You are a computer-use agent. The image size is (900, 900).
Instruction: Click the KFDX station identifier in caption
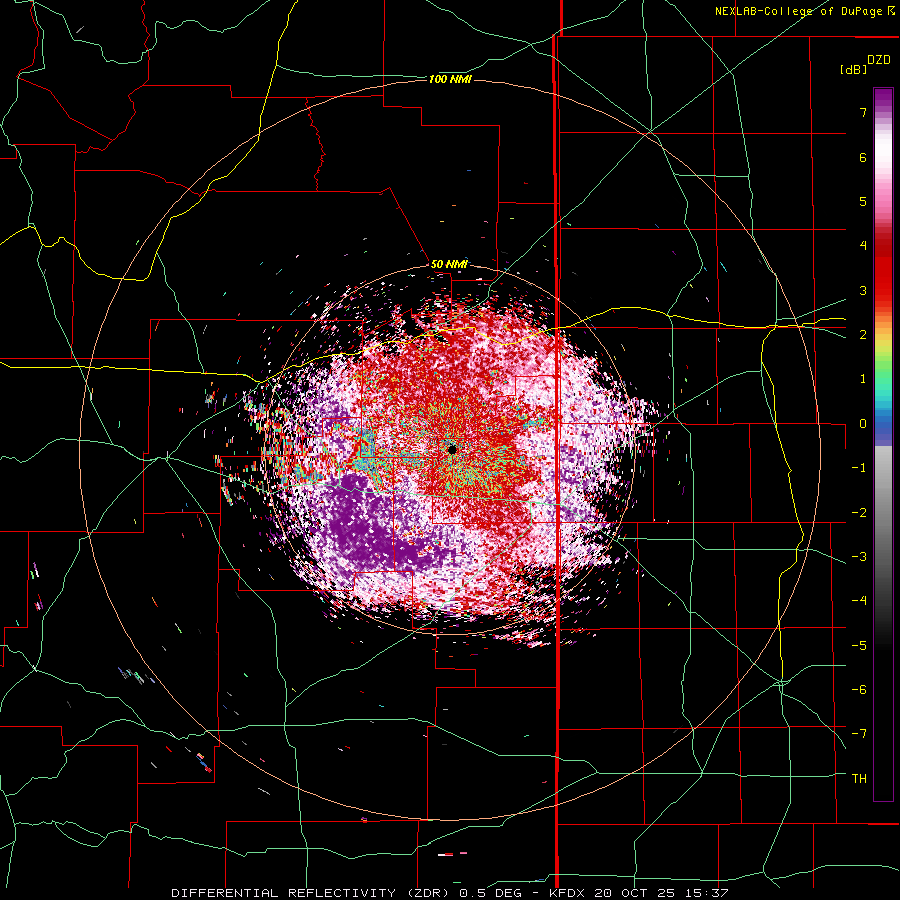[567, 893]
